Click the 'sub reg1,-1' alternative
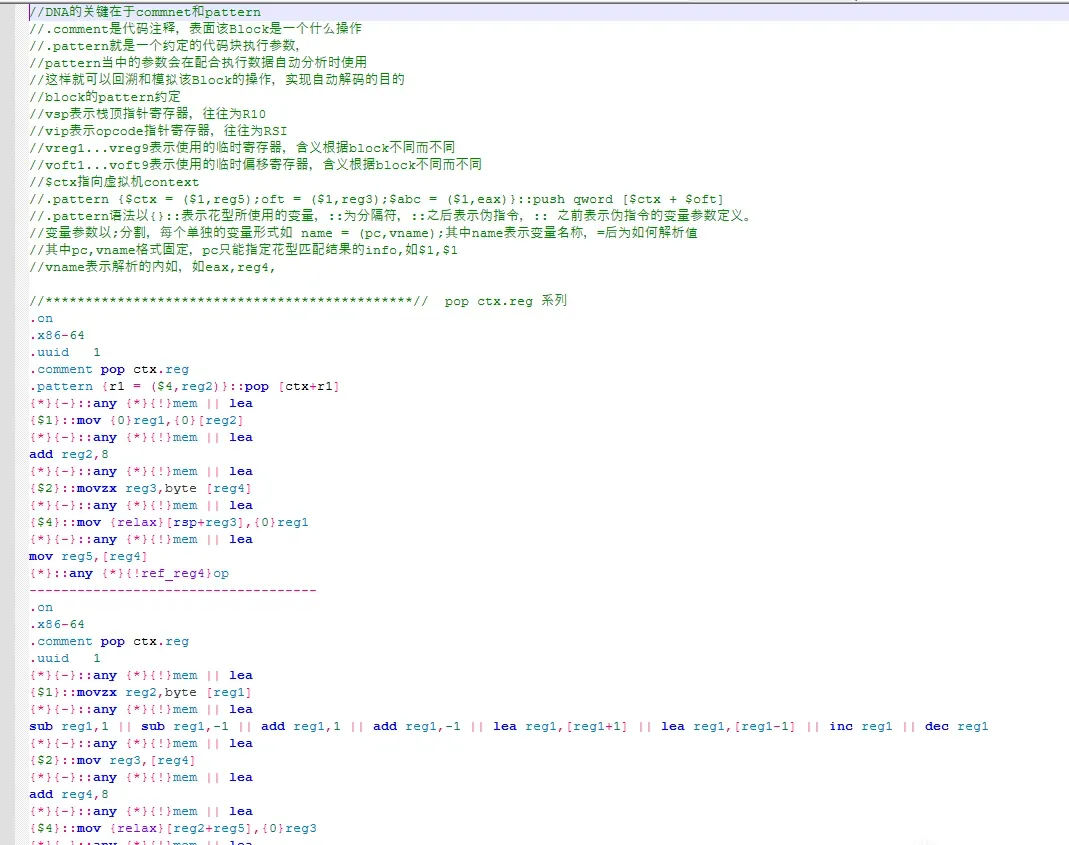 coord(185,726)
